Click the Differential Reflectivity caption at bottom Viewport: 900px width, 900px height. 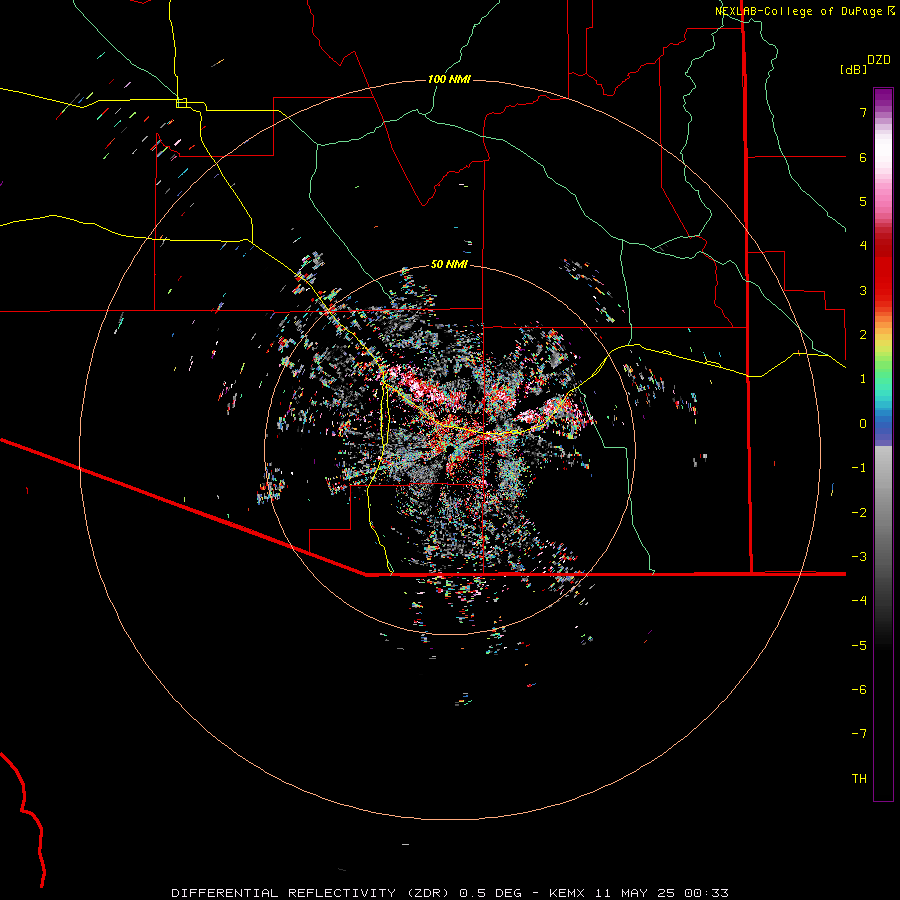click(x=449, y=893)
